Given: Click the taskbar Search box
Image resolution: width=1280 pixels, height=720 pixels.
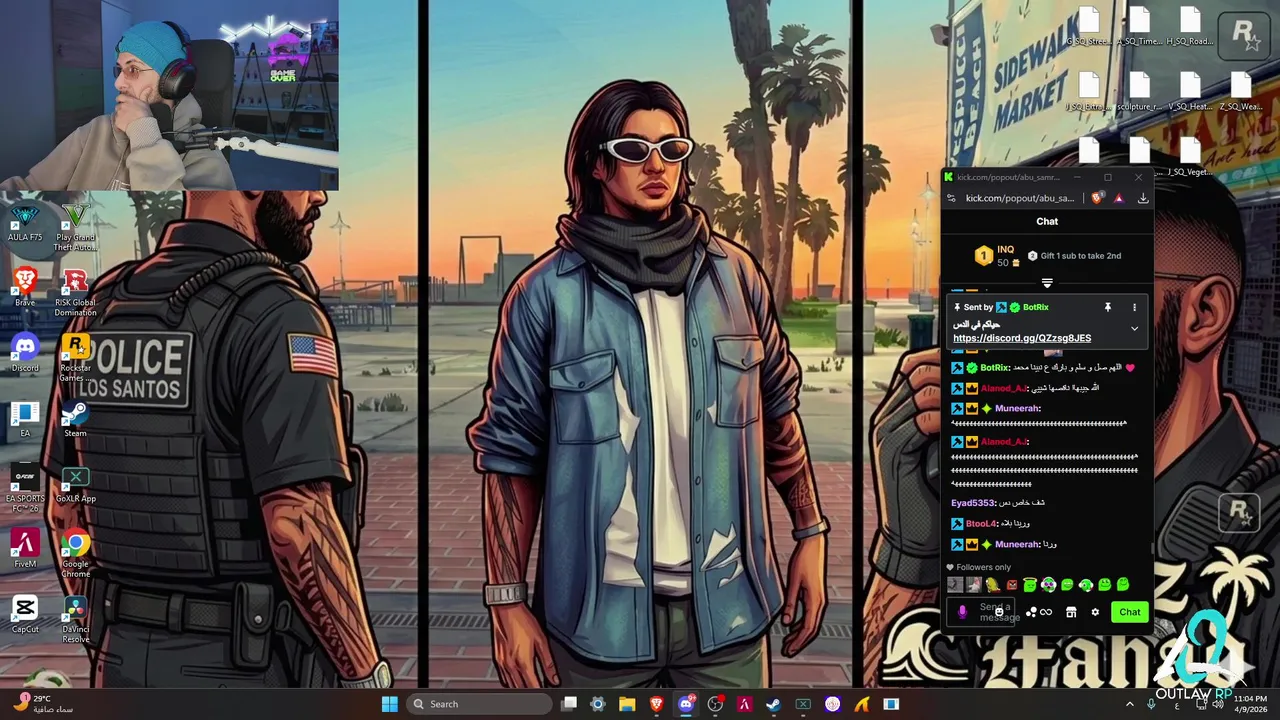Looking at the screenshot, I should (x=480, y=704).
